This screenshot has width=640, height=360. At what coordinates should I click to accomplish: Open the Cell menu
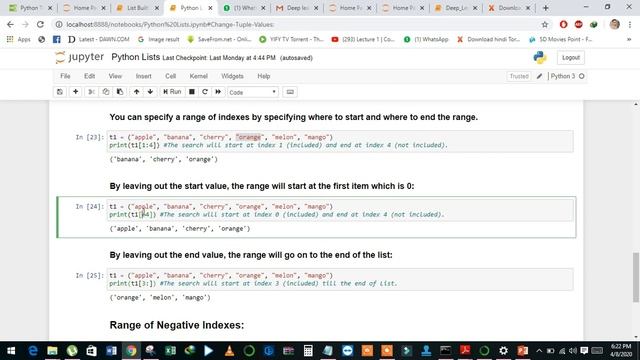point(170,76)
